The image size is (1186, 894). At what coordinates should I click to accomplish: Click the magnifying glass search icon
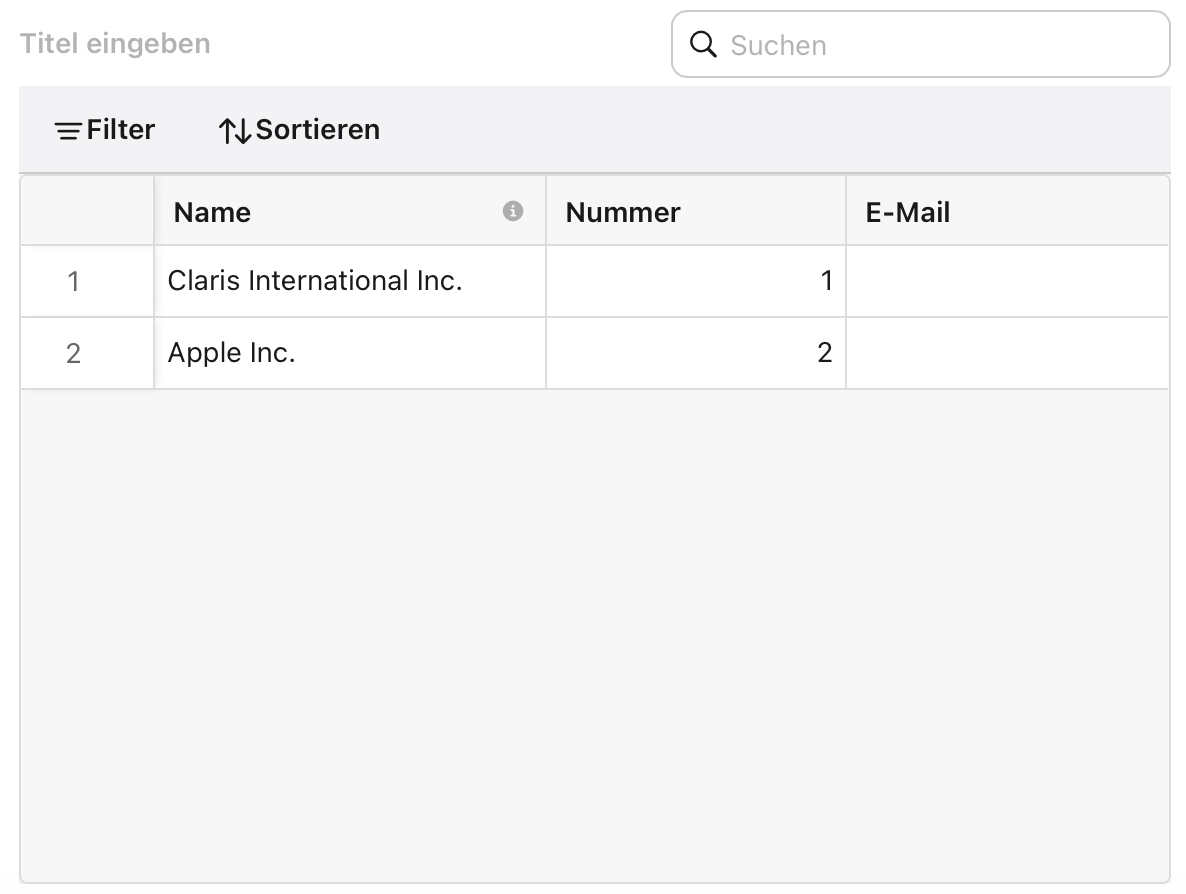(x=704, y=45)
